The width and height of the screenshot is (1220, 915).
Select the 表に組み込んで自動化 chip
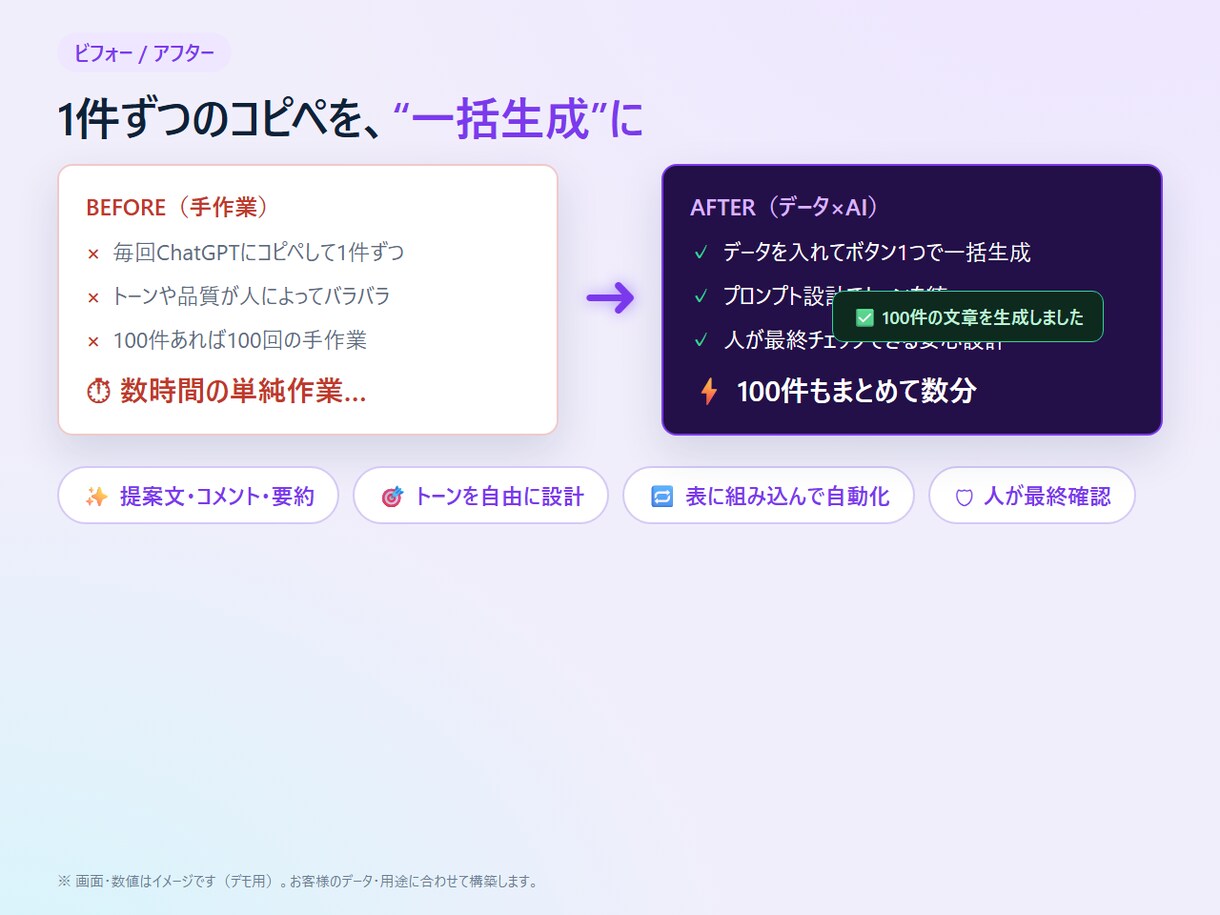coord(768,495)
